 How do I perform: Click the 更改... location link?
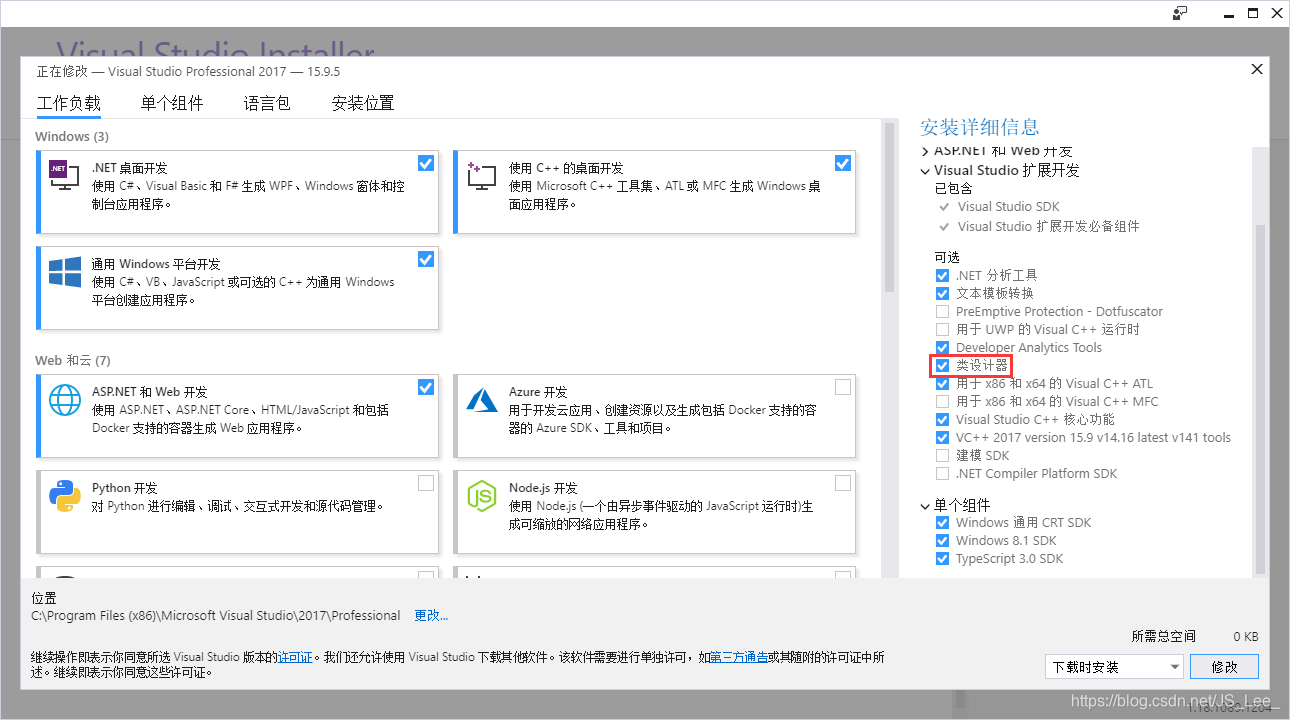click(431, 615)
